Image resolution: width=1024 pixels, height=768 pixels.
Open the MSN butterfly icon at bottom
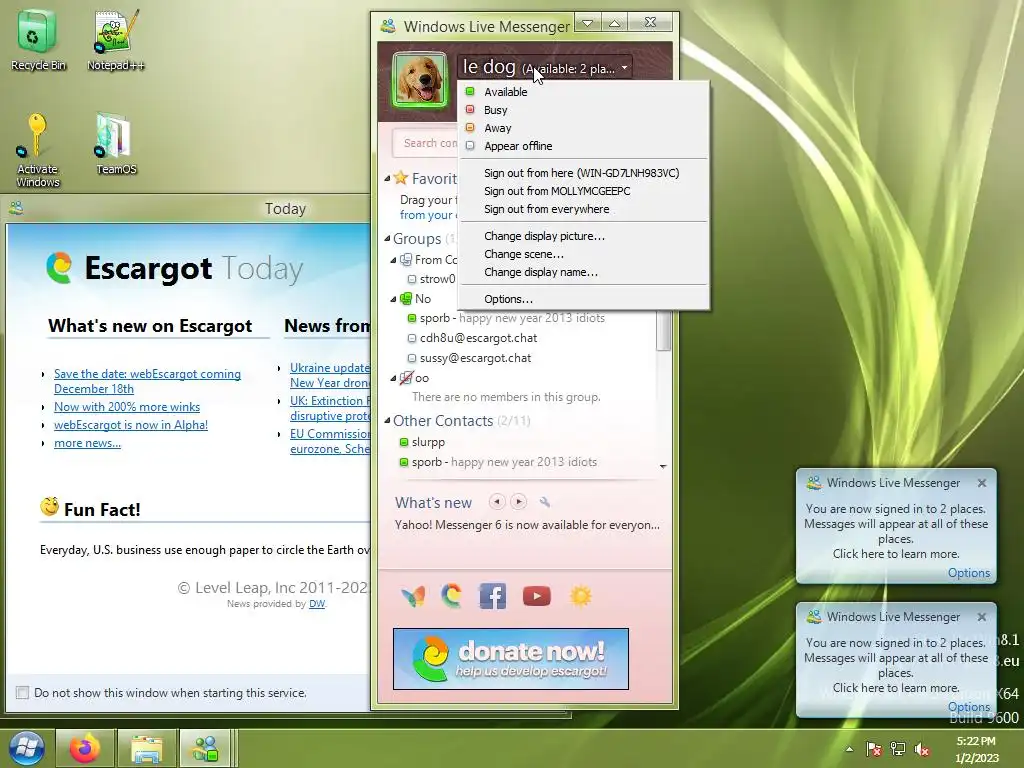(413, 596)
